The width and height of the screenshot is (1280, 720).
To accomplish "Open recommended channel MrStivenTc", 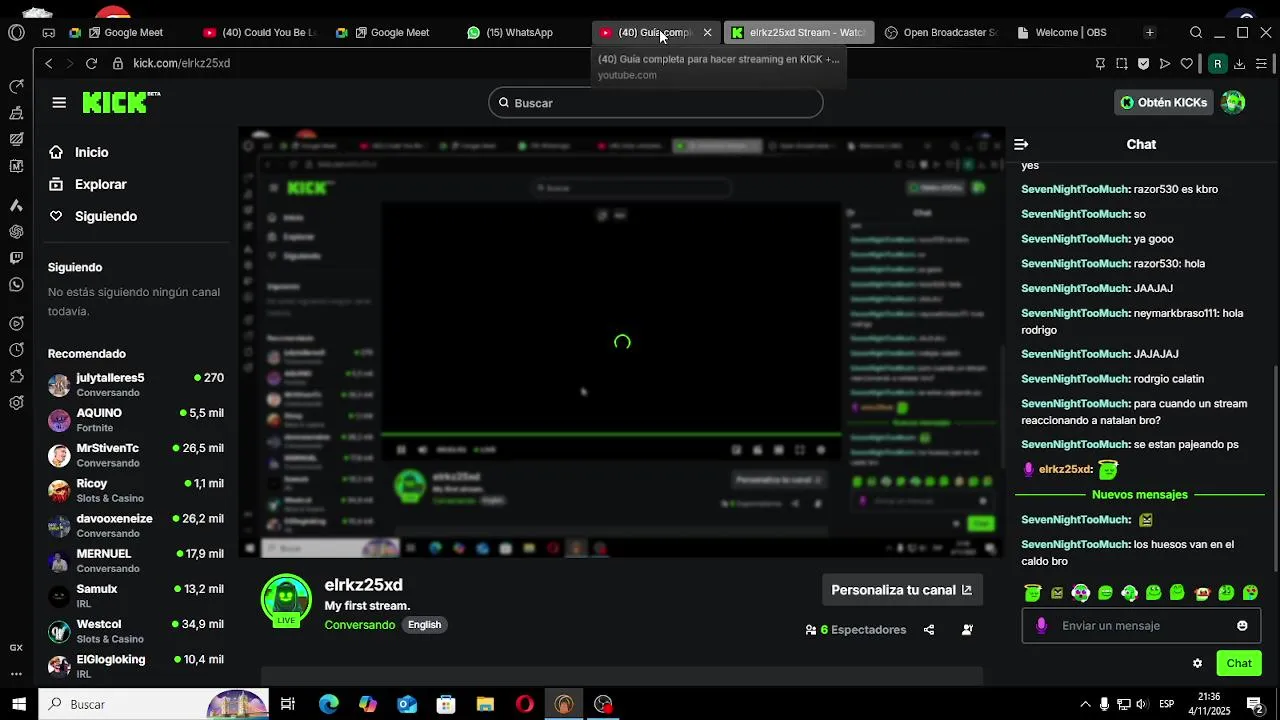I will [x=136, y=455].
